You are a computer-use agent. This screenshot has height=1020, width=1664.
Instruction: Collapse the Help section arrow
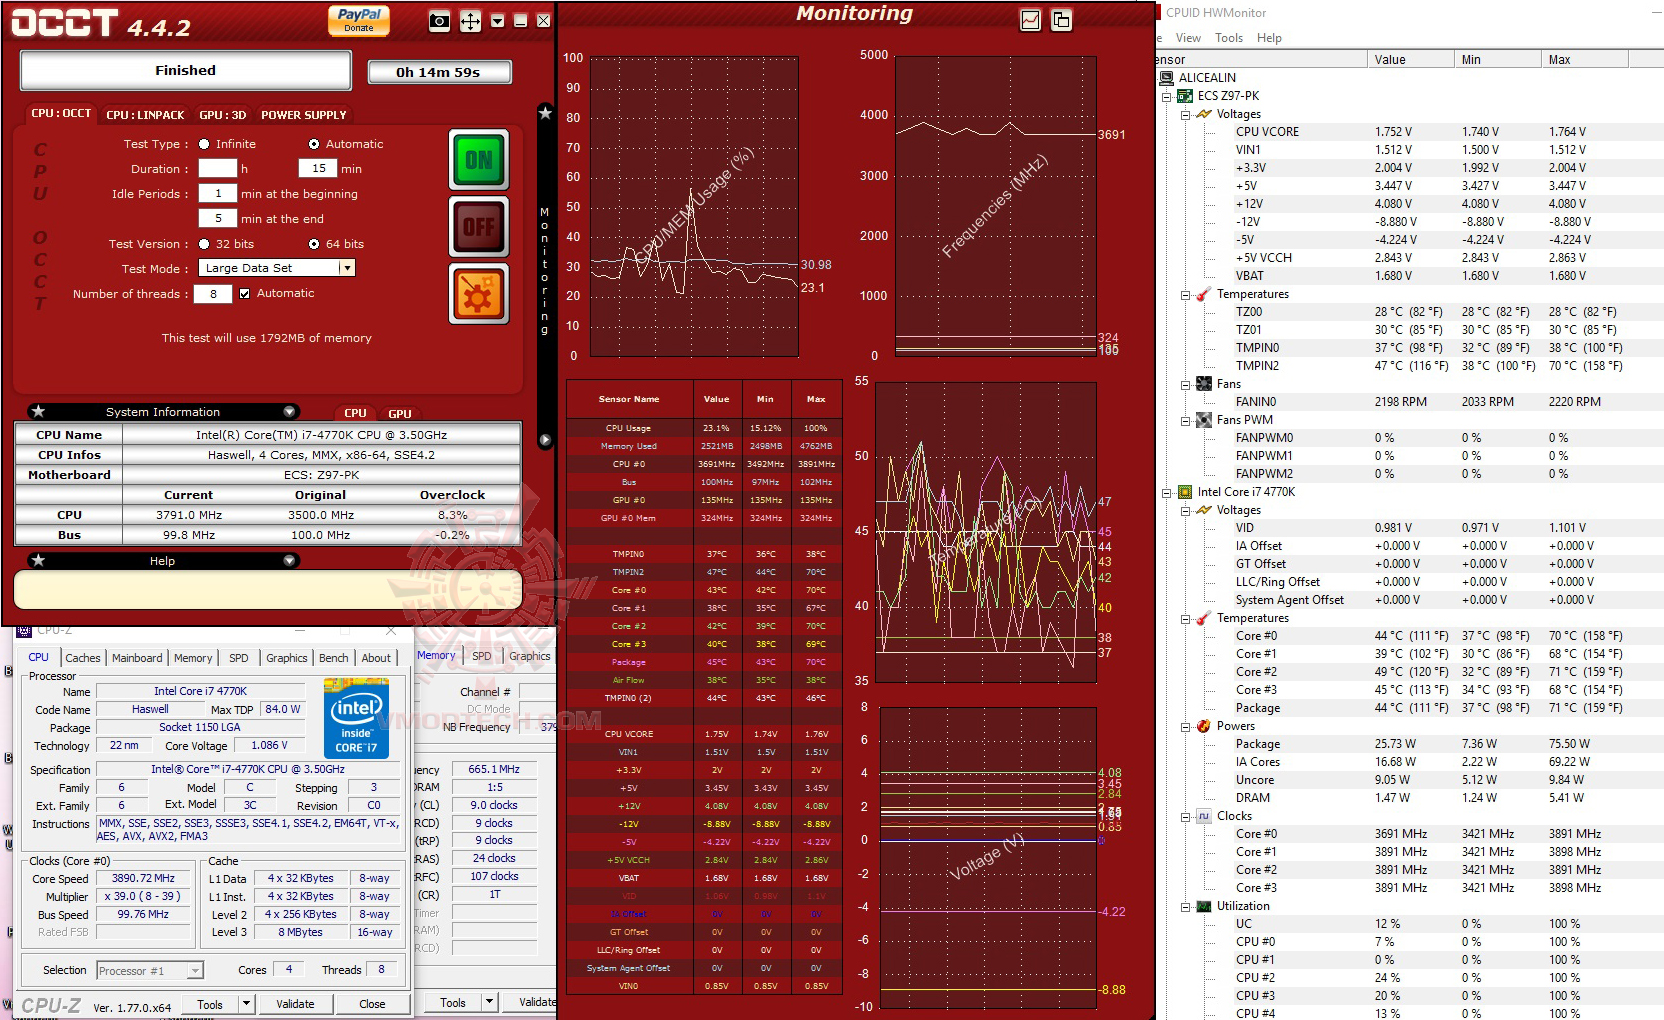coord(289,561)
